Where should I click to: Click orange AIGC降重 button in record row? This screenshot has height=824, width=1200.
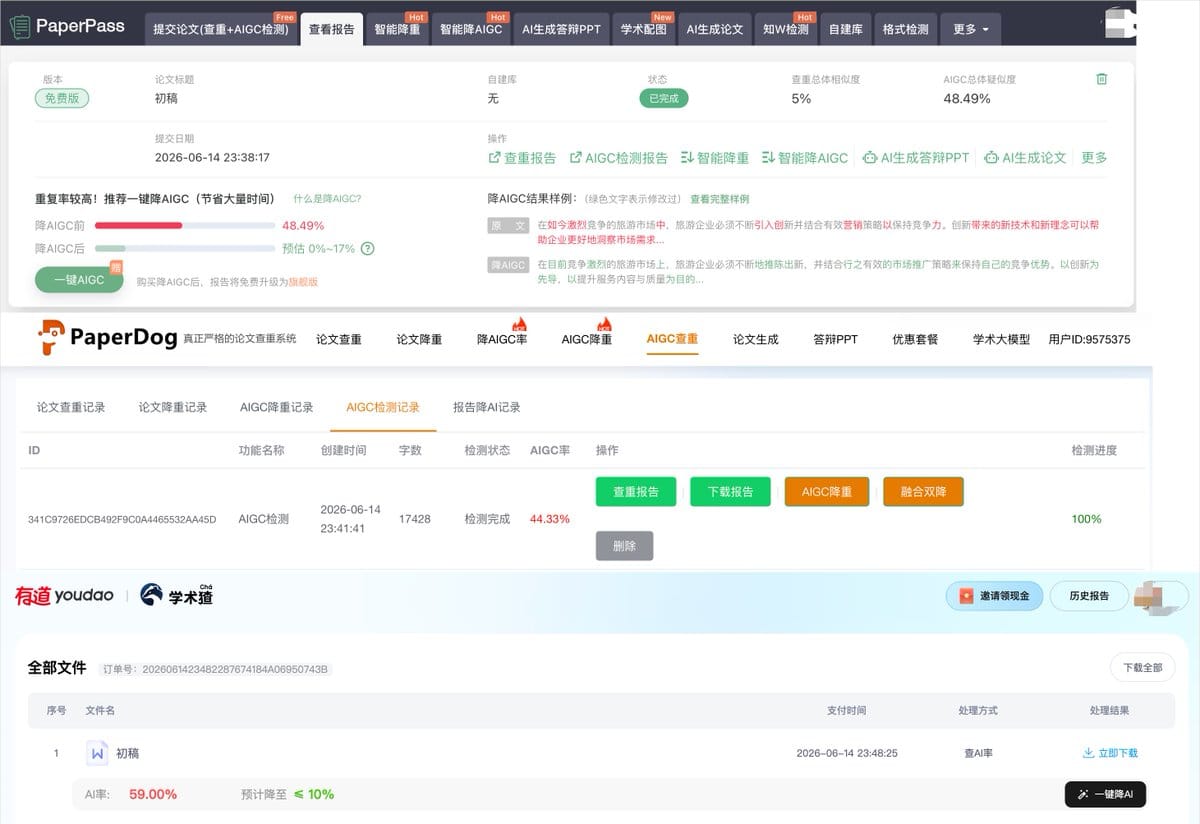tap(827, 492)
